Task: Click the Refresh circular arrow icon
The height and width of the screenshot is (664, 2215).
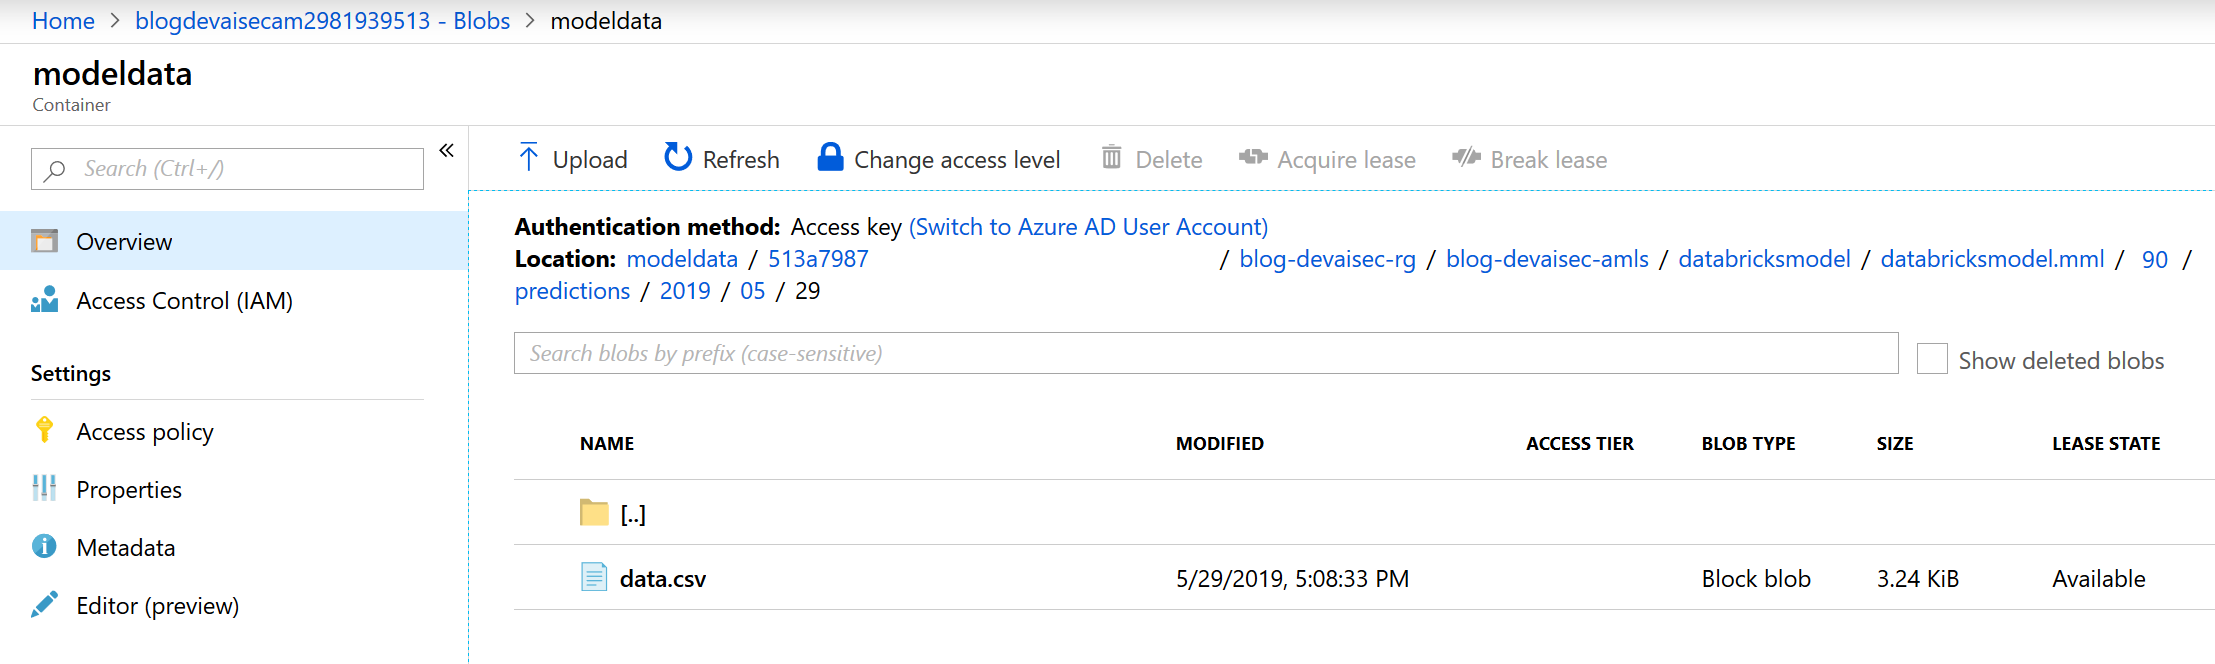Action: (x=678, y=157)
